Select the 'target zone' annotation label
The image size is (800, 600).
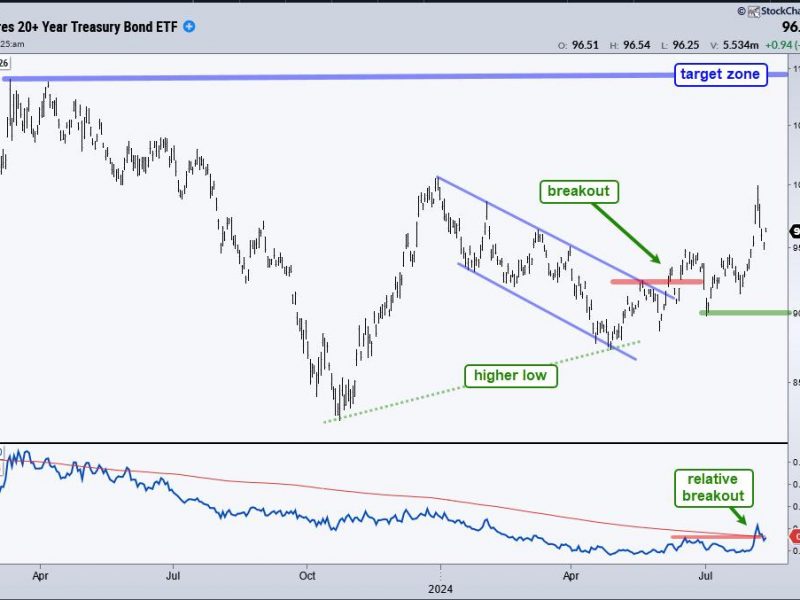(x=720, y=74)
